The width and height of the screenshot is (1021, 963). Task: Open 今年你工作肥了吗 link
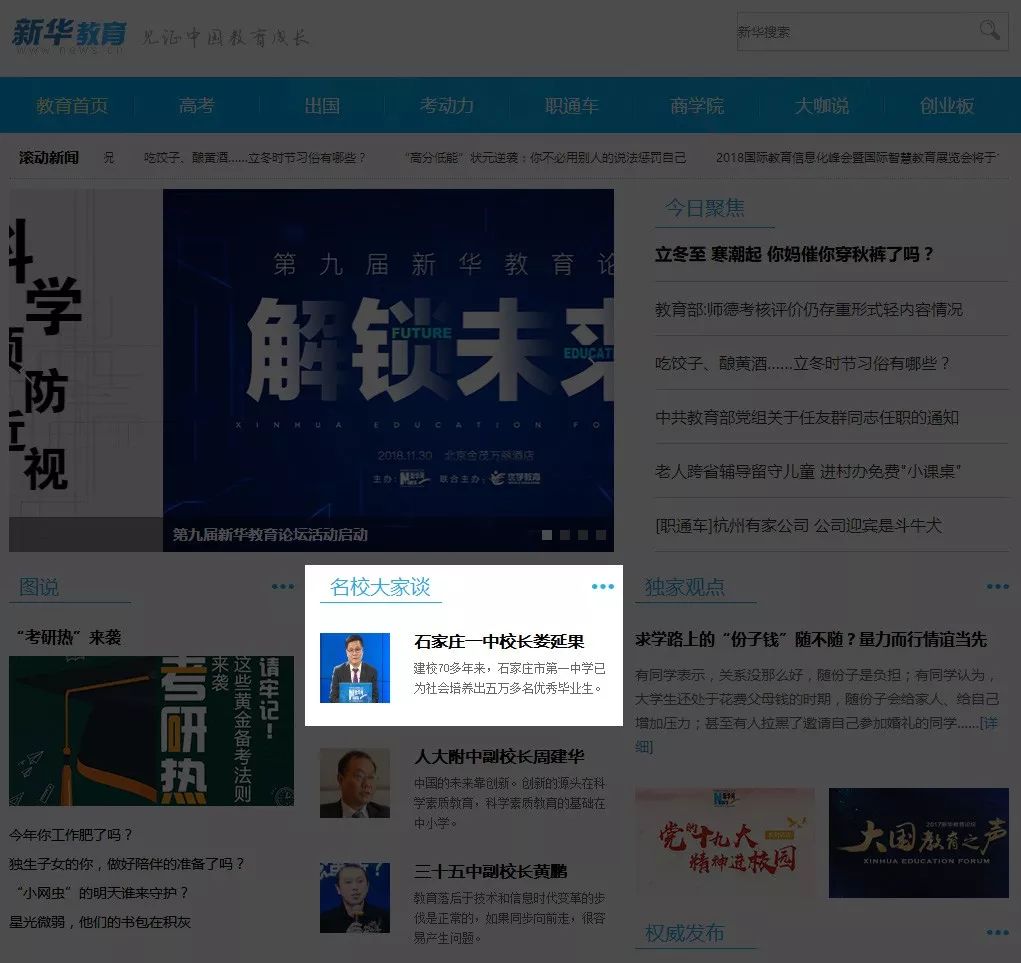[x=72, y=835]
